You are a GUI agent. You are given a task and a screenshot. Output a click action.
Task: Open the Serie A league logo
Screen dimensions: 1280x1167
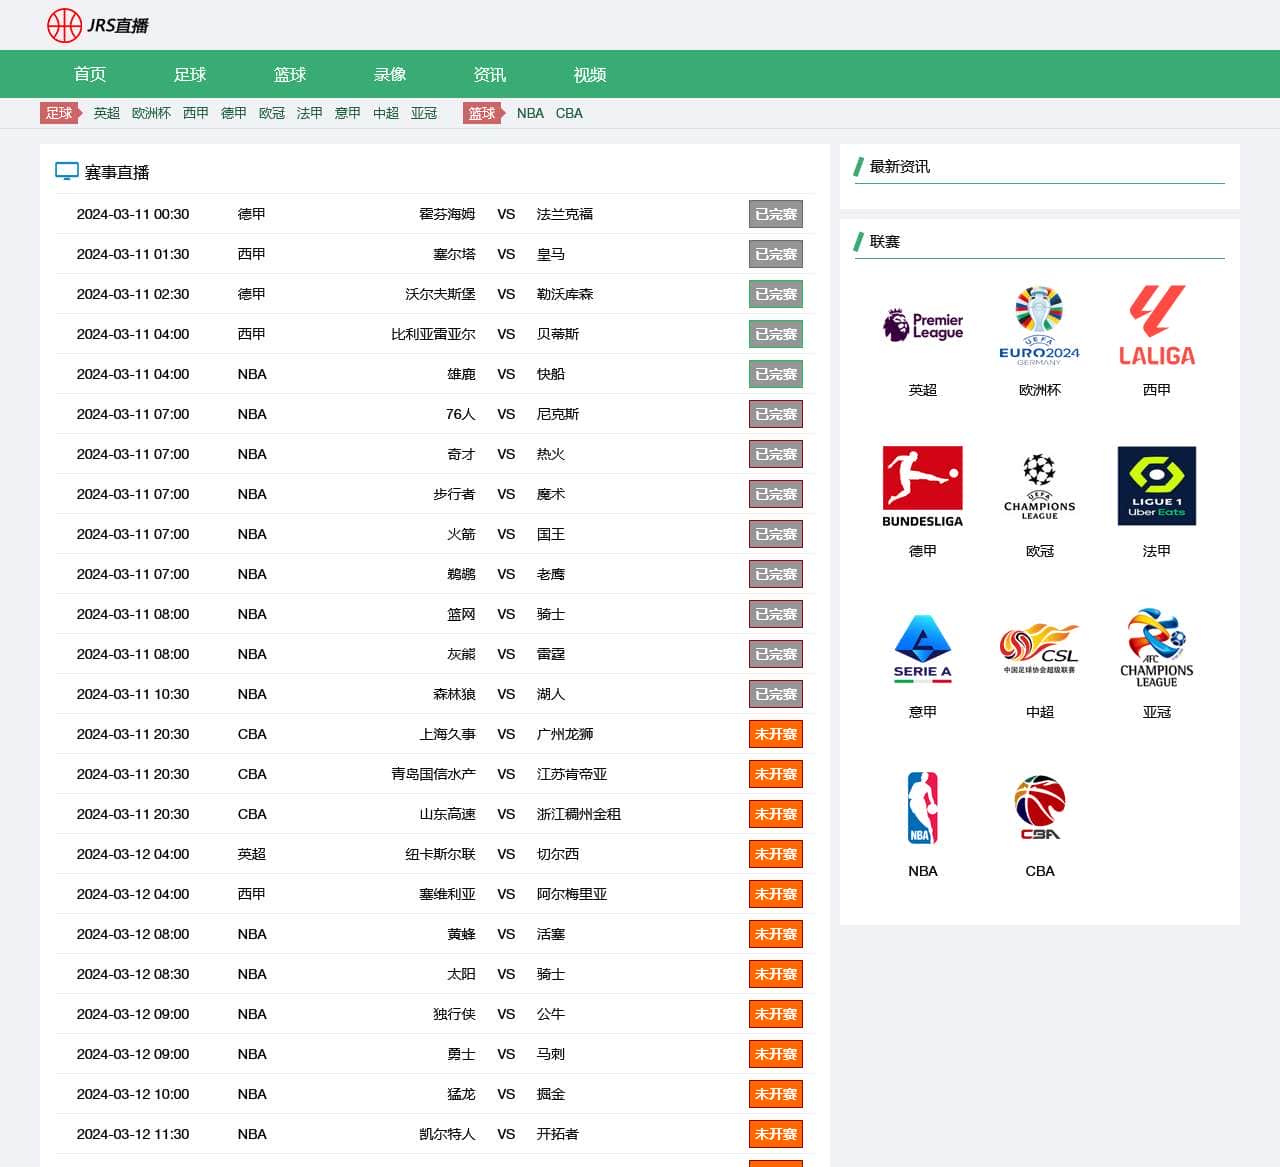point(922,648)
